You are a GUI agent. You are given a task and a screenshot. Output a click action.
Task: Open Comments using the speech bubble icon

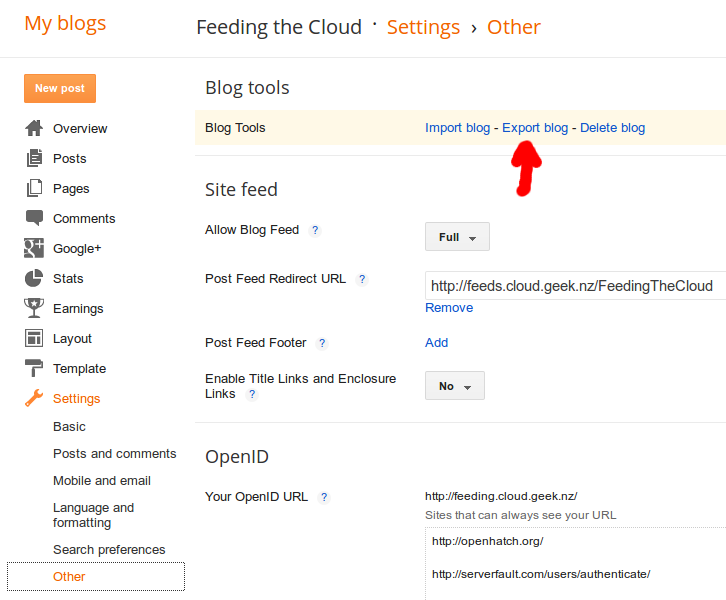coord(34,218)
